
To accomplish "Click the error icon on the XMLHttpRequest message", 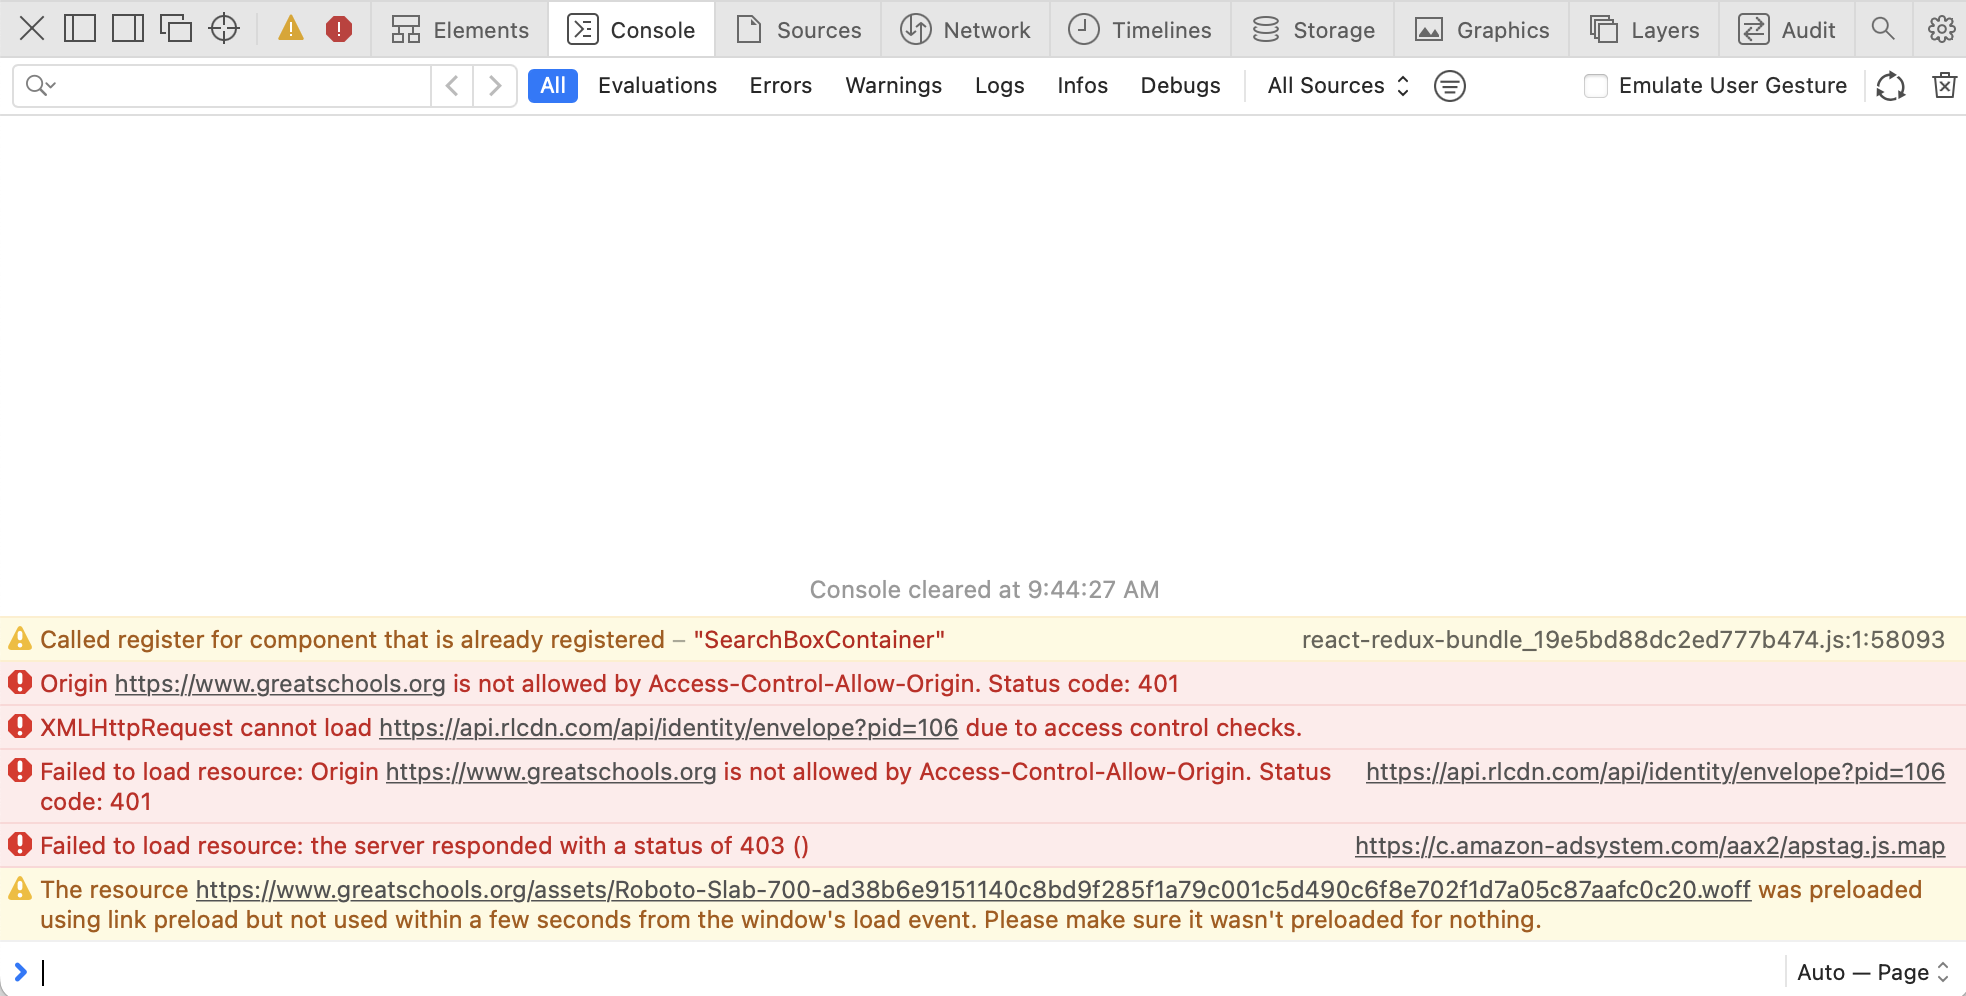I will (20, 727).
